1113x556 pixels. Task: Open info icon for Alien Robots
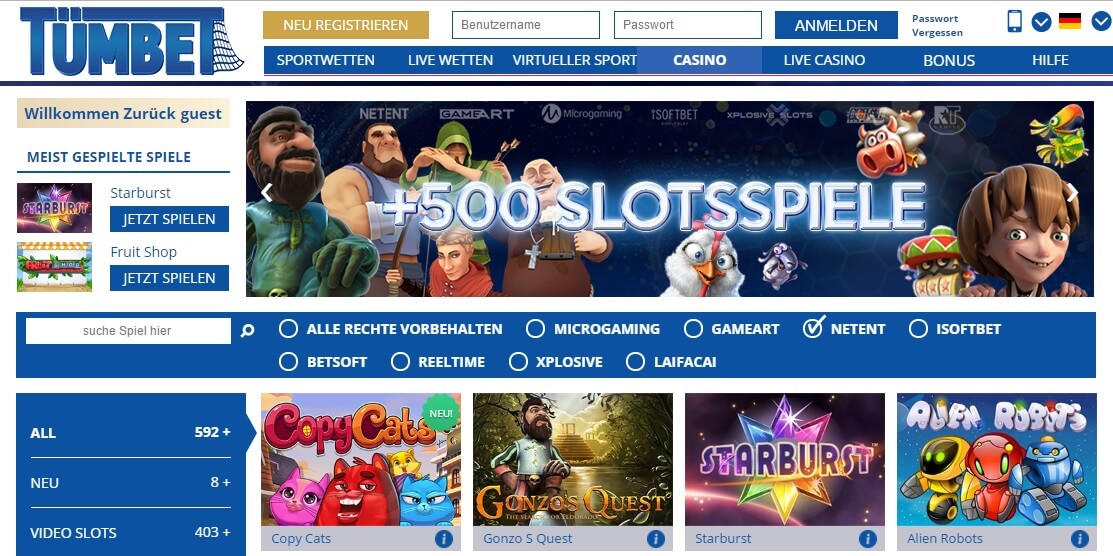point(1080,538)
